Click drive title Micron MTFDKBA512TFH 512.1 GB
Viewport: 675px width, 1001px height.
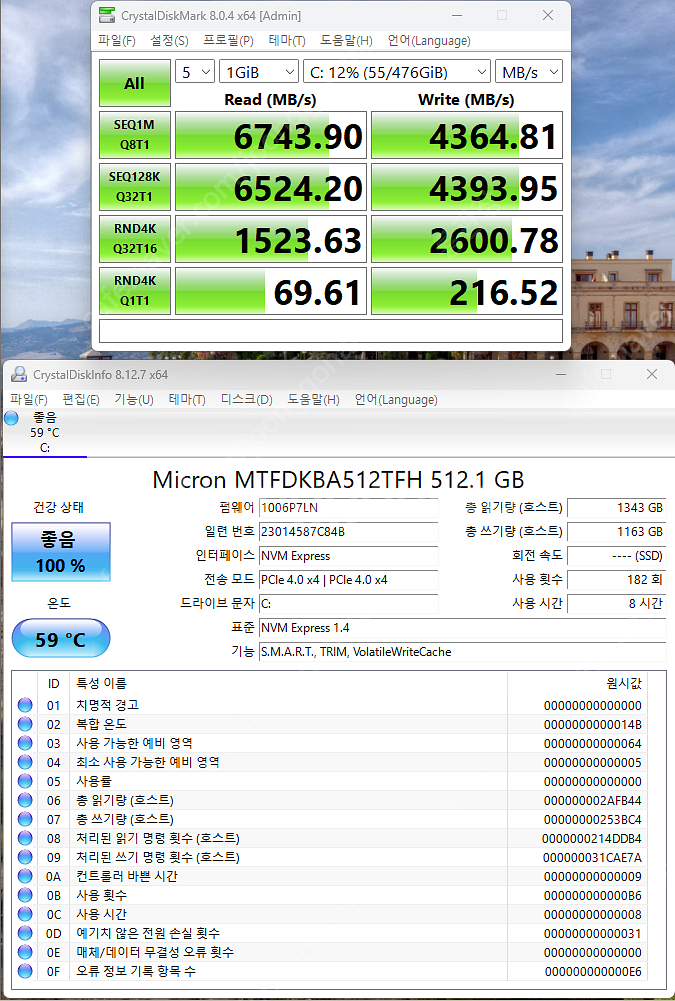338,479
